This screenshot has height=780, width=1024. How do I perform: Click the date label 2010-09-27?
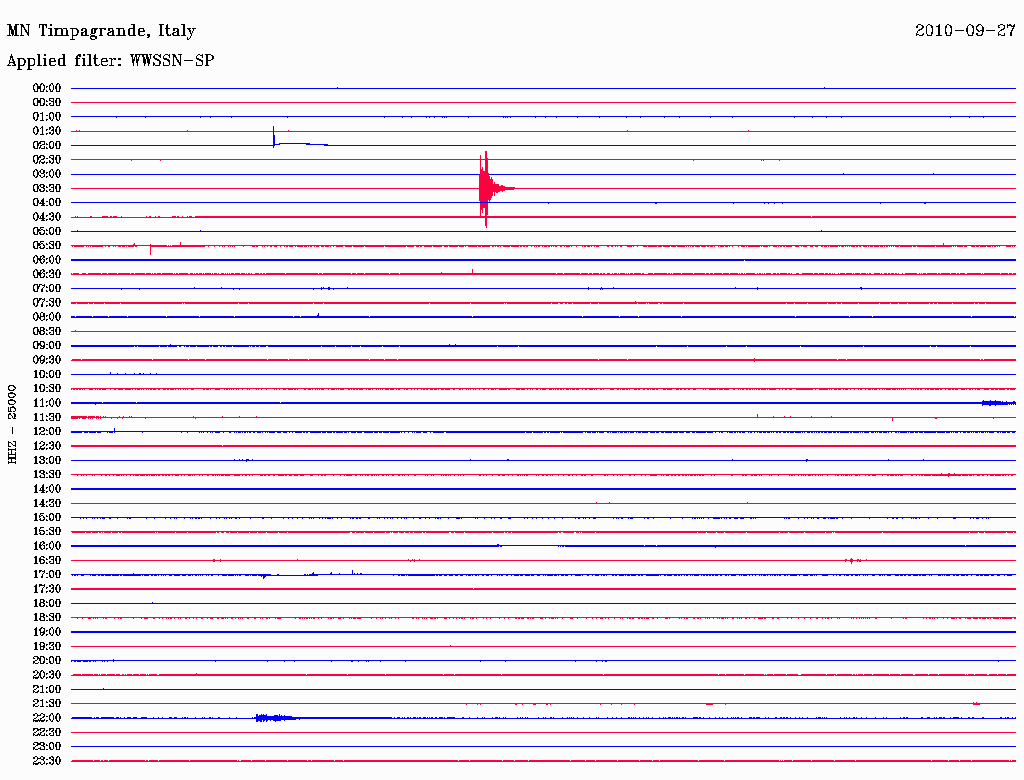(965, 30)
